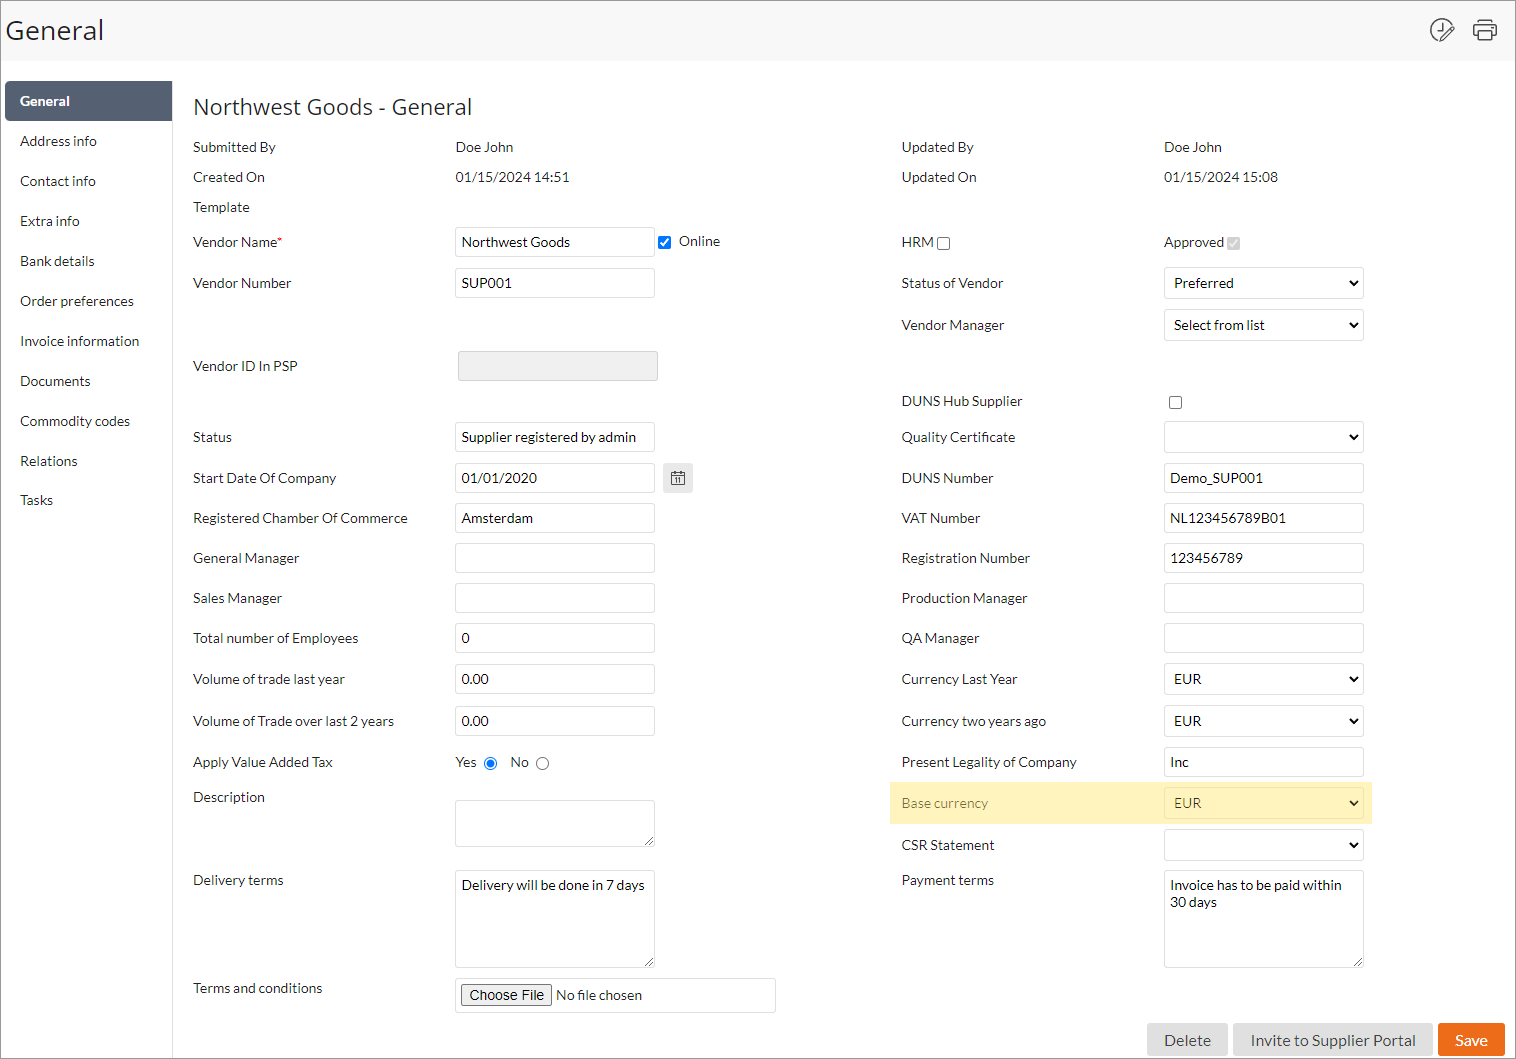Click the Registration Number field

[x=1264, y=558]
